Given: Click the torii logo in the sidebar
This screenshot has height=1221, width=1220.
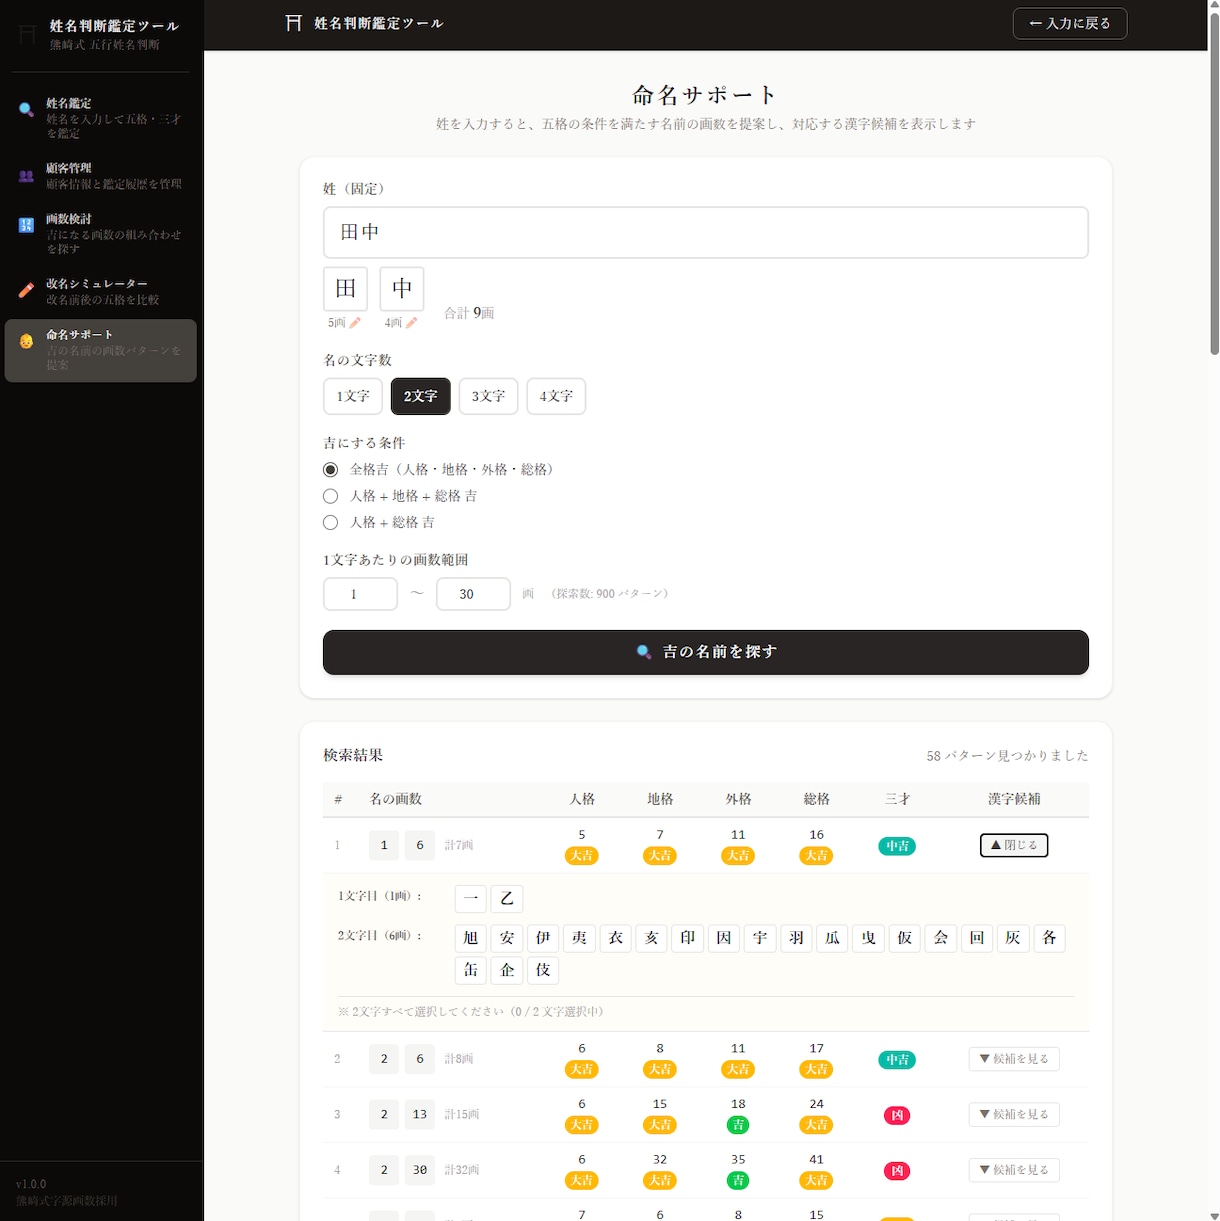Looking at the screenshot, I should (27, 35).
